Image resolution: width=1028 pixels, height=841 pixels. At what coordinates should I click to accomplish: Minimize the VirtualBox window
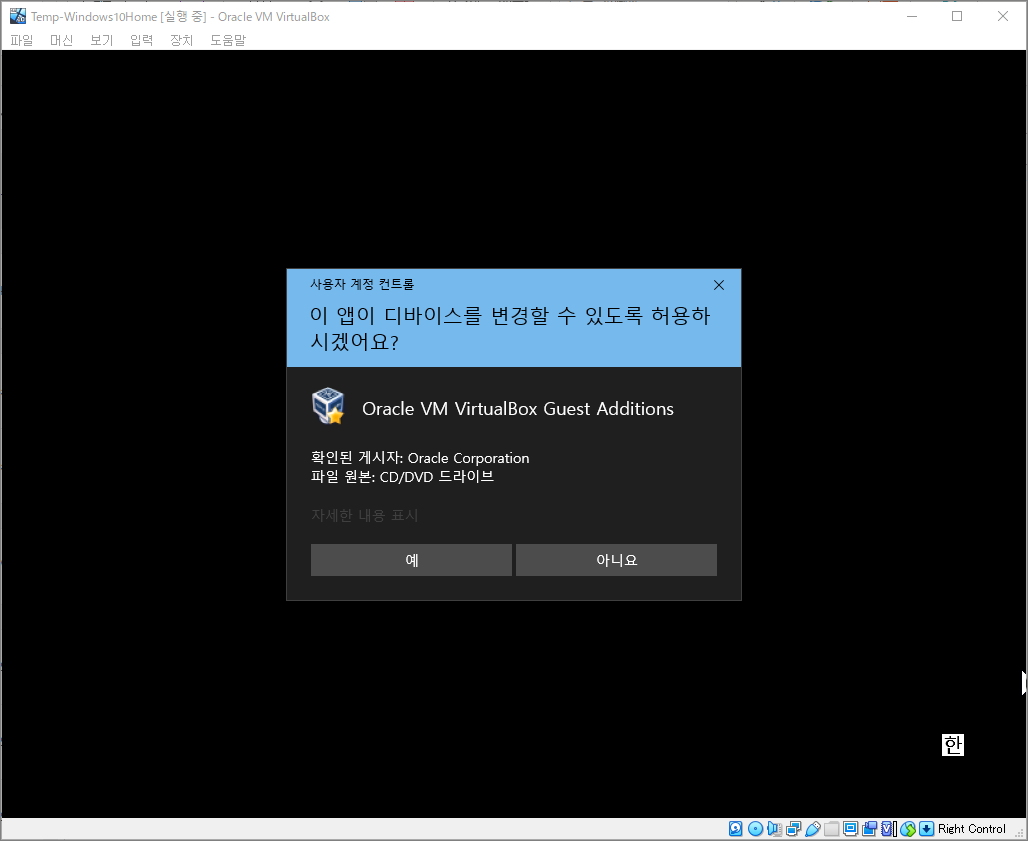pos(912,16)
